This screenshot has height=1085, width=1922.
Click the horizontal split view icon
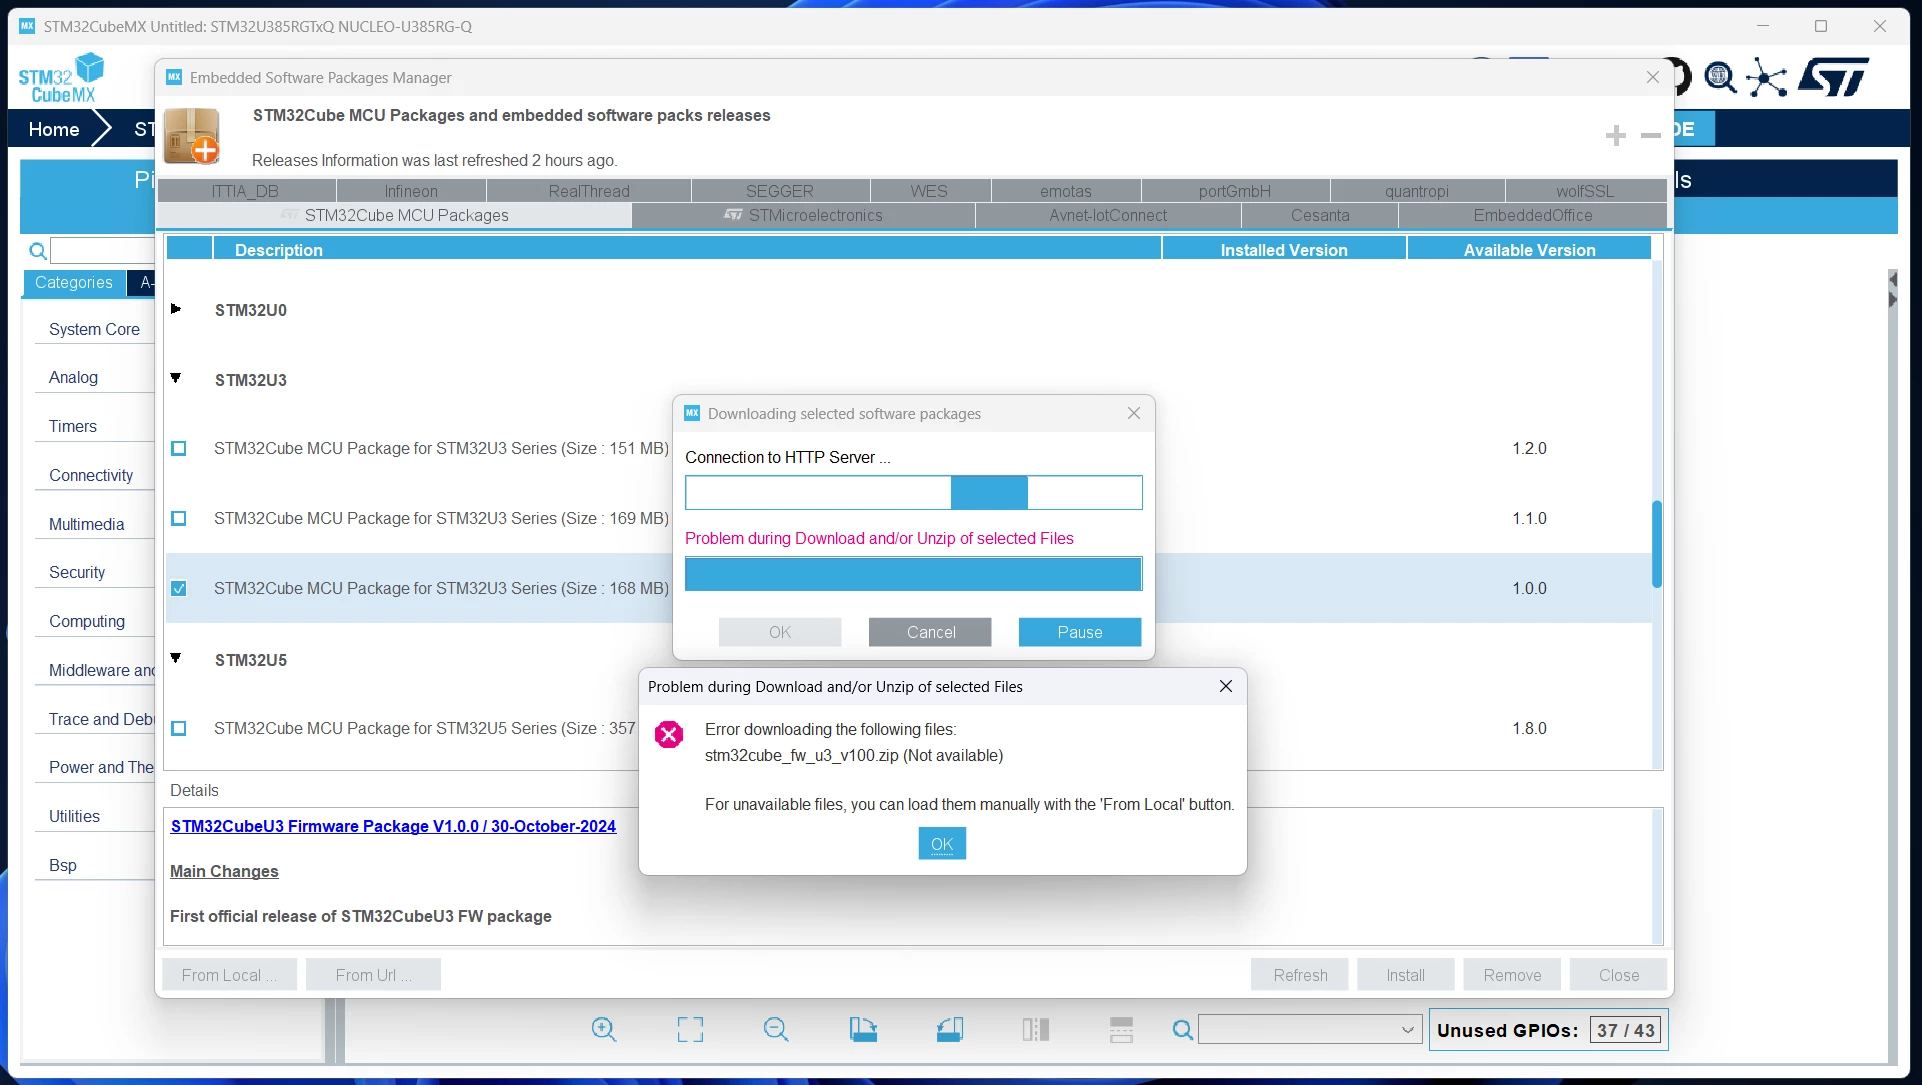pos(1121,1029)
